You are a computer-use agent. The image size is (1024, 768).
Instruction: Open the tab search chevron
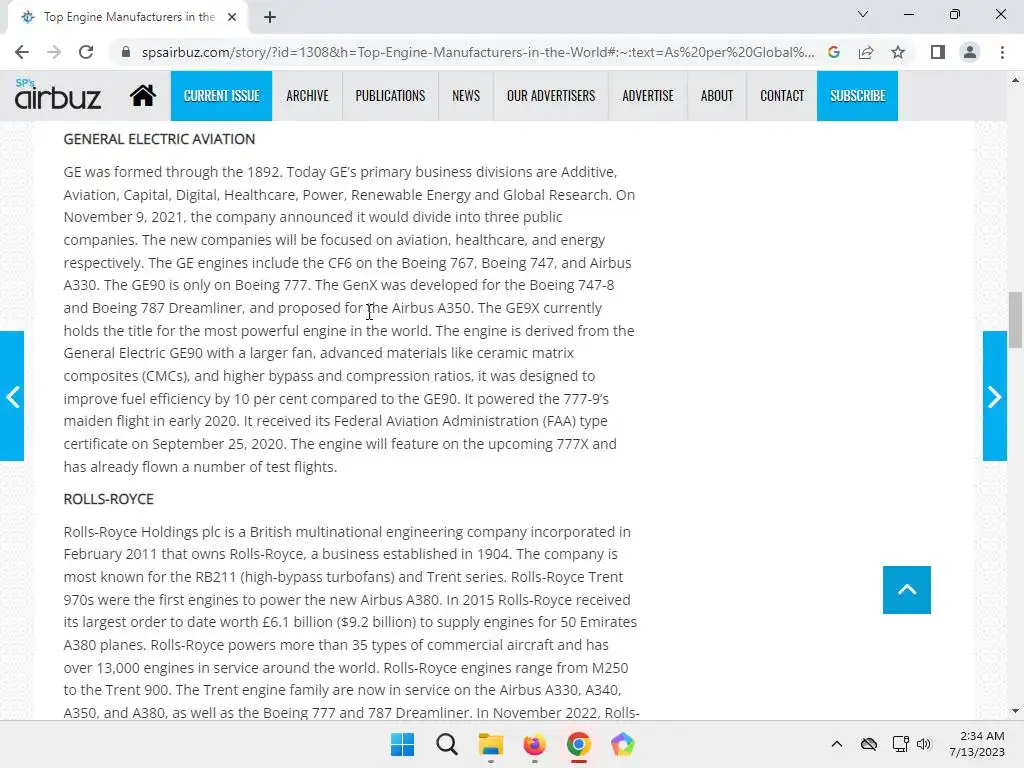pyautogui.click(x=863, y=14)
